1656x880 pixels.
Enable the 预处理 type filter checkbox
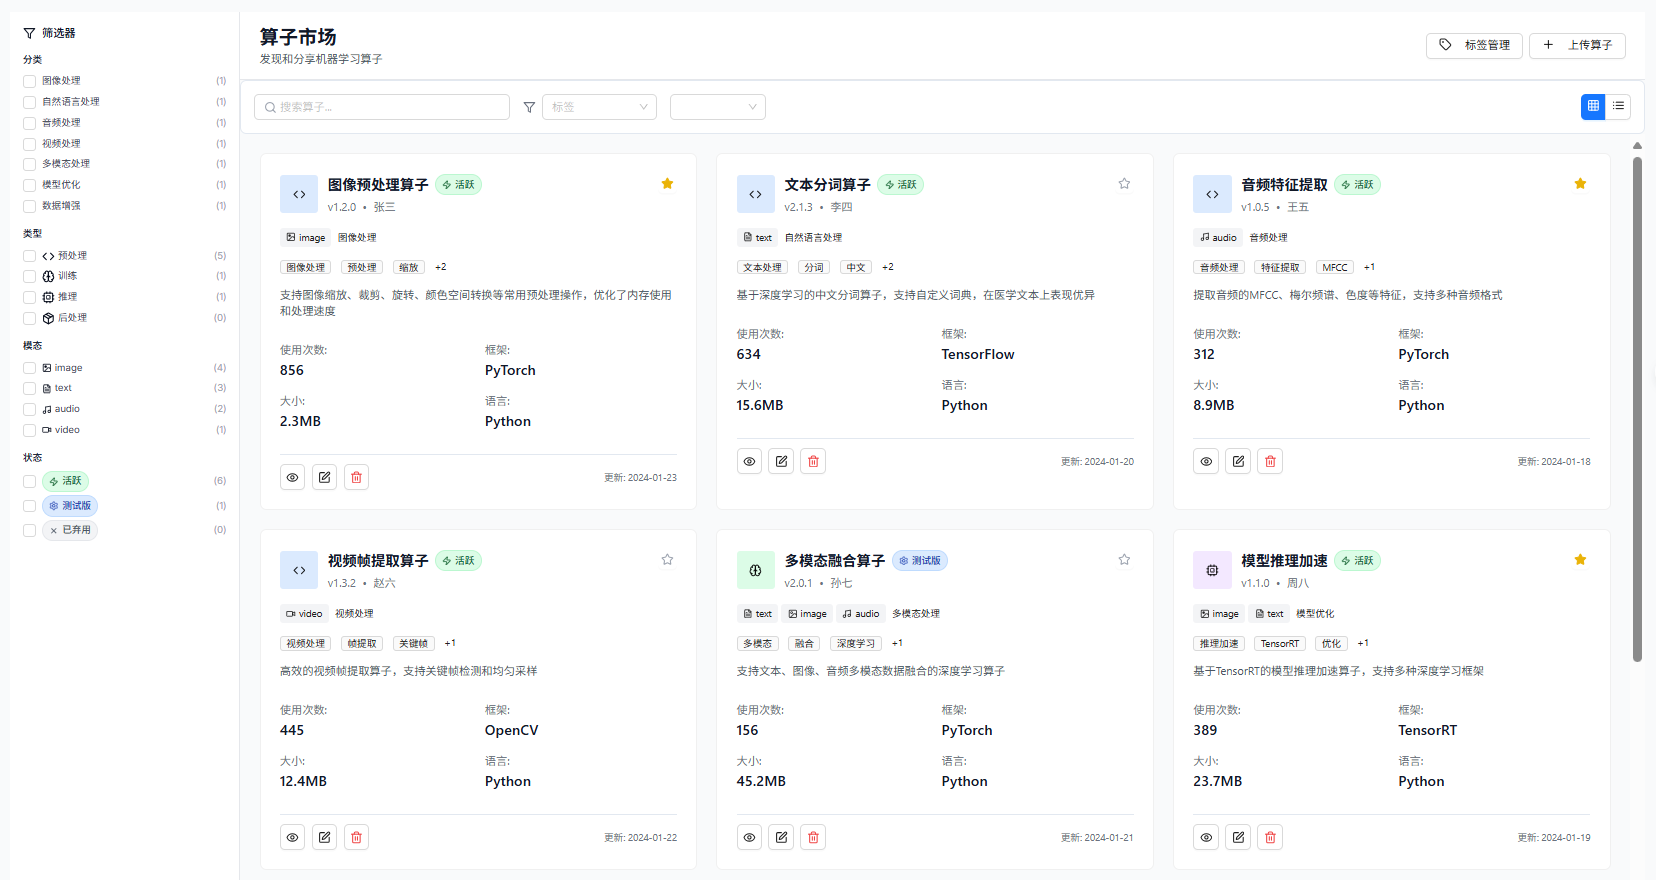pos(30,256)
